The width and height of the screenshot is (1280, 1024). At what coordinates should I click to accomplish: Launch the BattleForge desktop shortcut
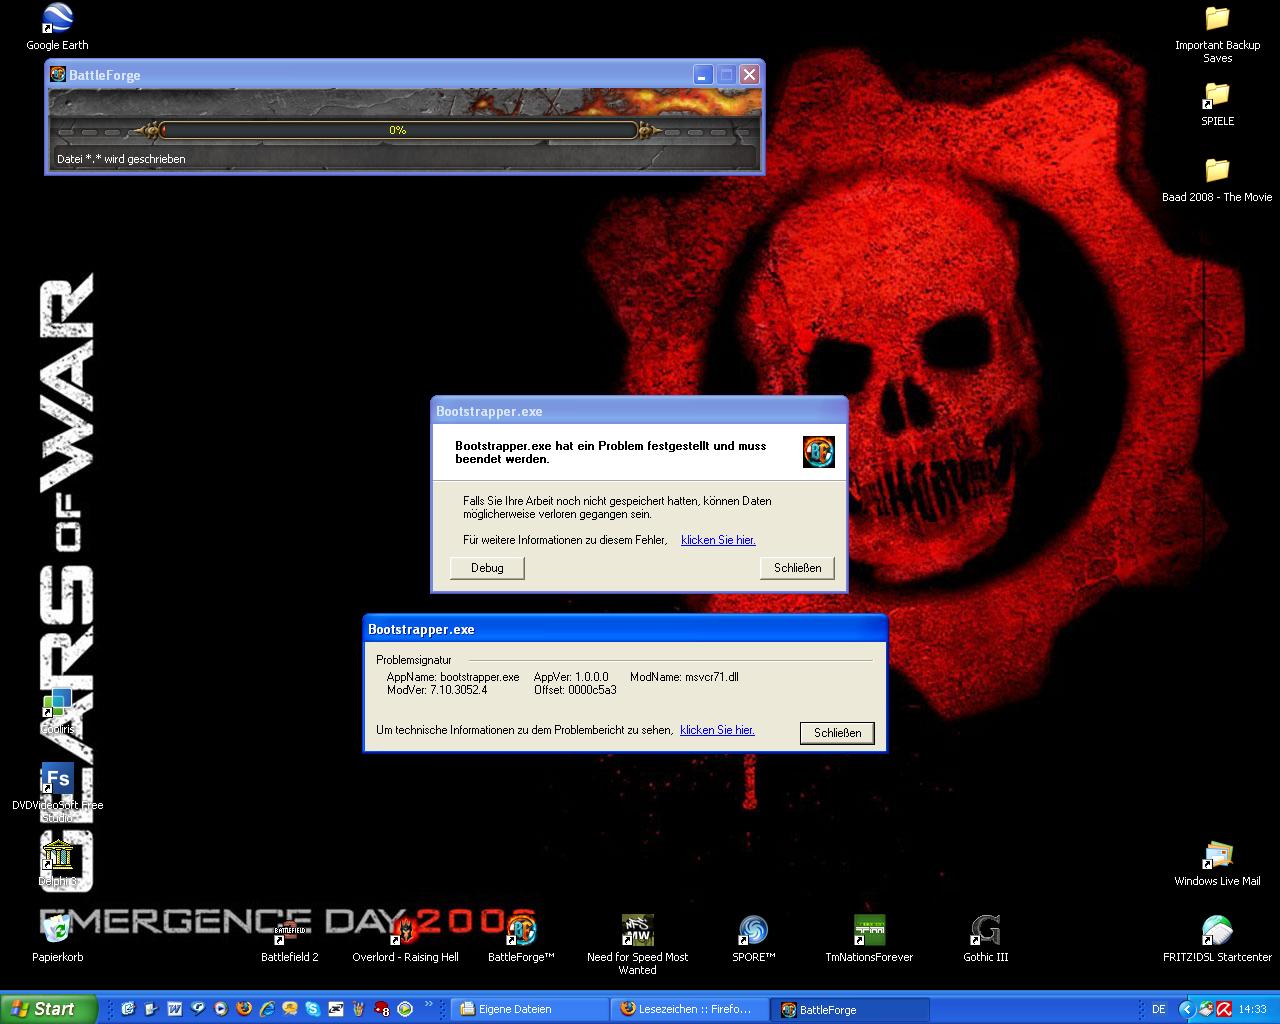pos(521,939)
